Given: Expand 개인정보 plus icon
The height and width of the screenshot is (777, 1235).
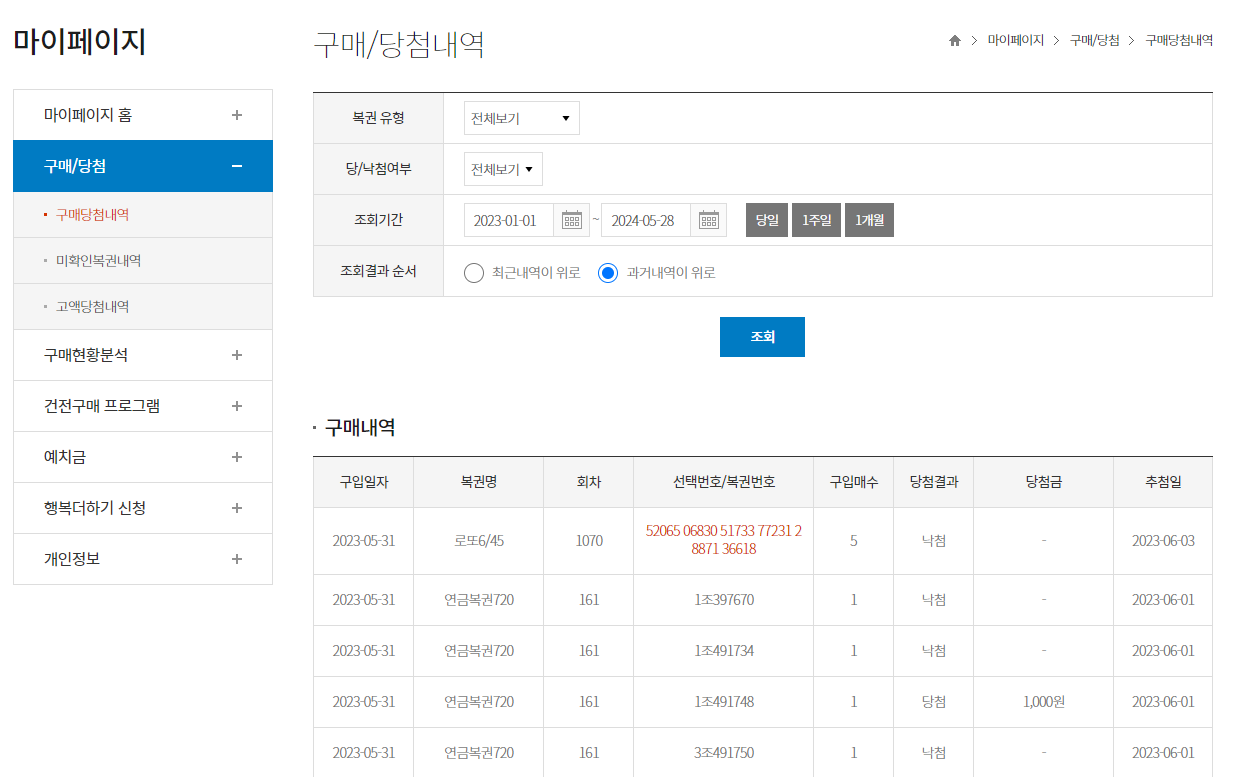Looking at the screenshot, I should [237, 559].
